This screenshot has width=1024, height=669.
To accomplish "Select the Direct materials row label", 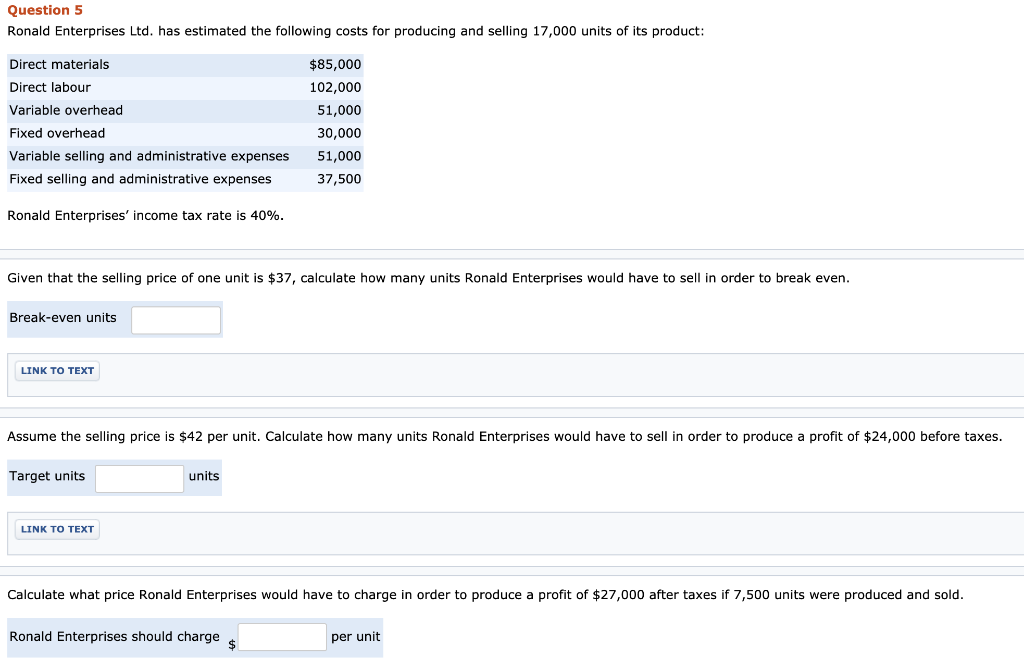I will (x=60, y=64).
